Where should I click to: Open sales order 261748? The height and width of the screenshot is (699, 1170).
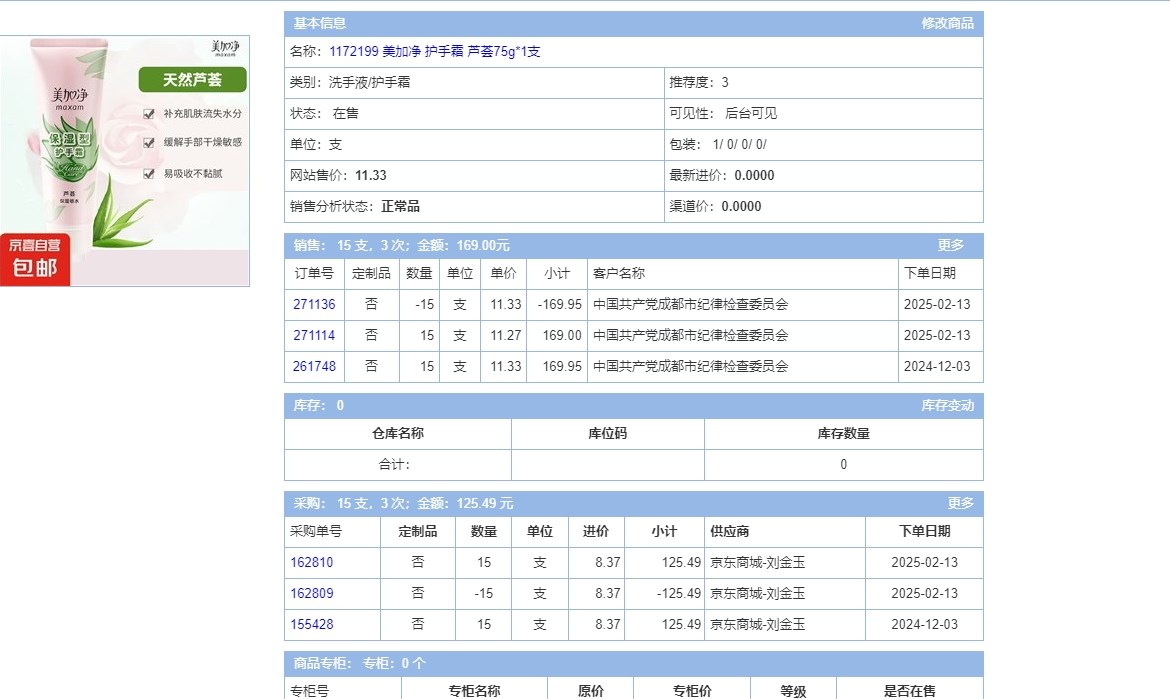click(314, 366)
